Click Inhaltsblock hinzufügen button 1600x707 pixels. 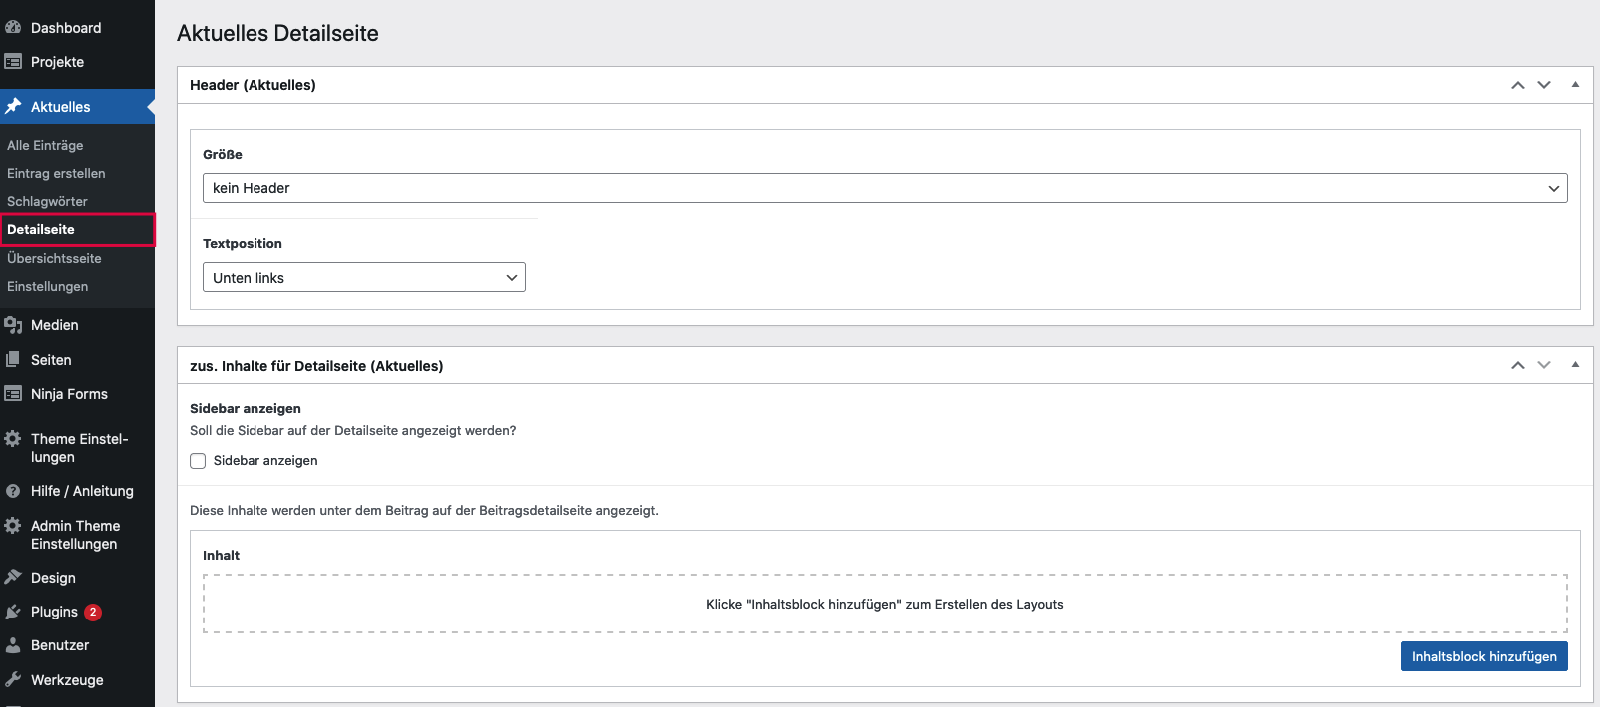(1483, 656)
